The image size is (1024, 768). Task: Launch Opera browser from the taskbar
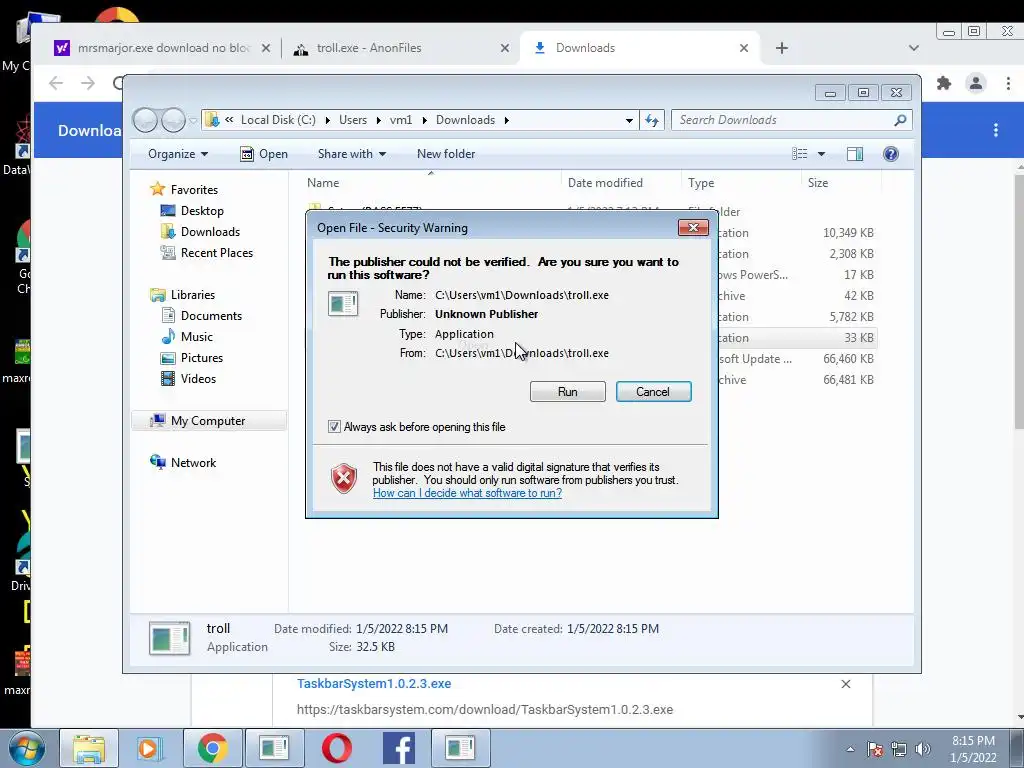[337, 748]
